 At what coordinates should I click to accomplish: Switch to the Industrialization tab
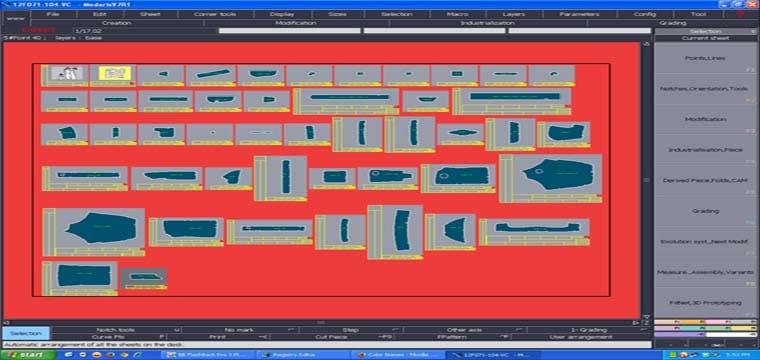pos(488,23)
